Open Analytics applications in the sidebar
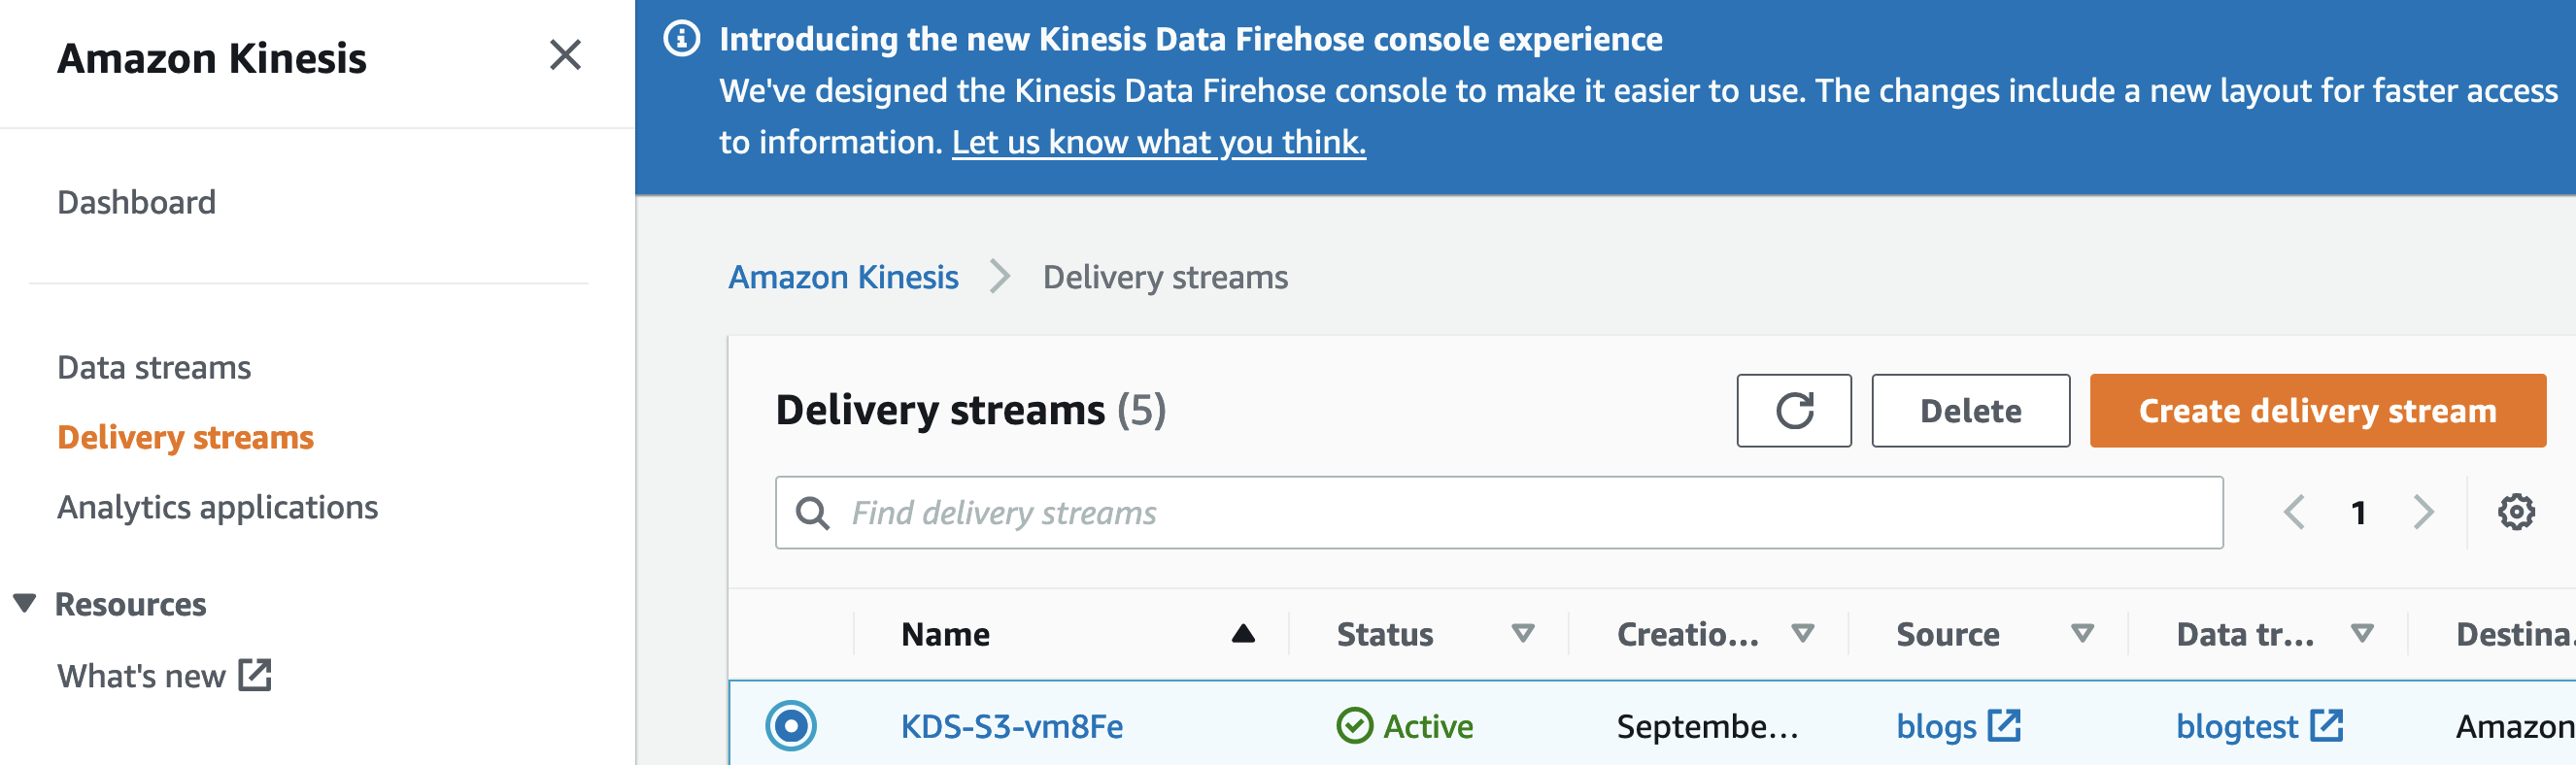Image resolution: width=2576 pixels, height=765 pixels. tap(217, 507)
